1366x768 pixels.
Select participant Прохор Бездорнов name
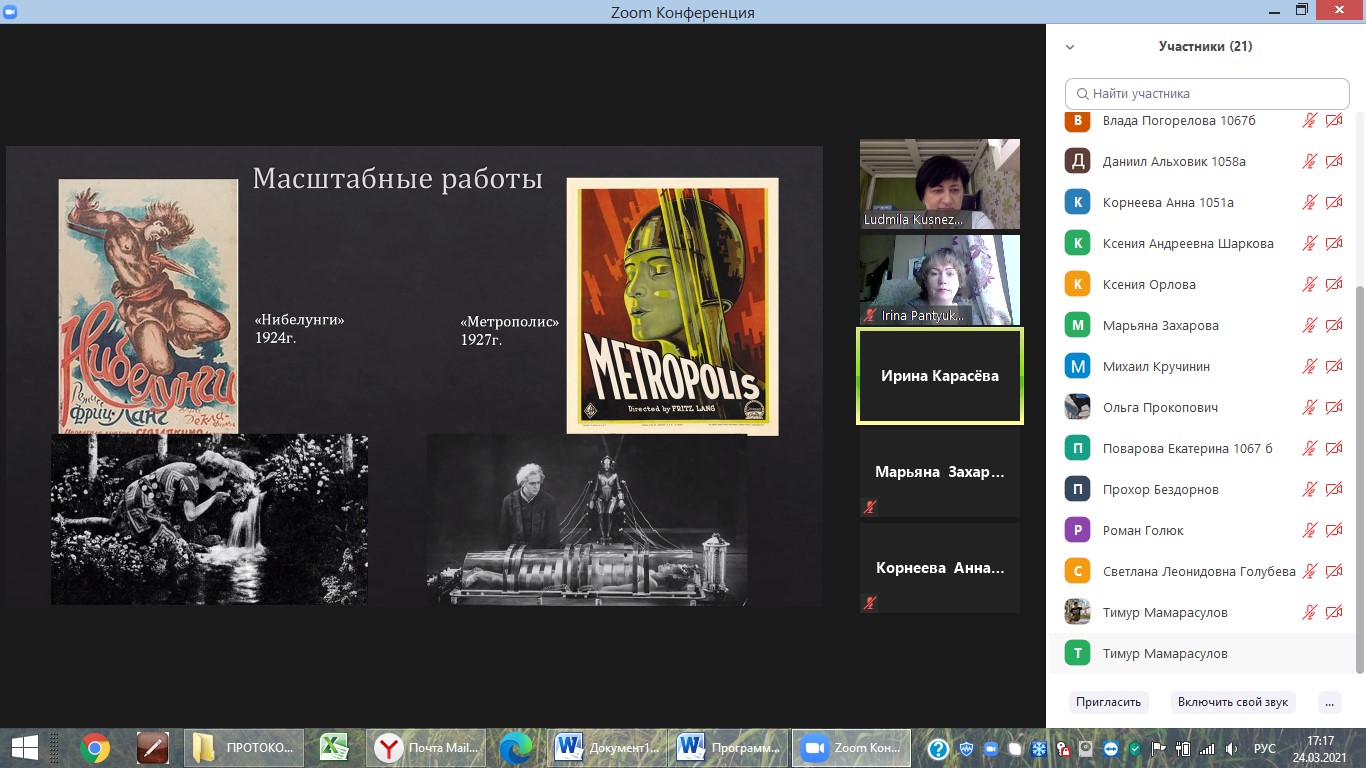(1161, 489)
